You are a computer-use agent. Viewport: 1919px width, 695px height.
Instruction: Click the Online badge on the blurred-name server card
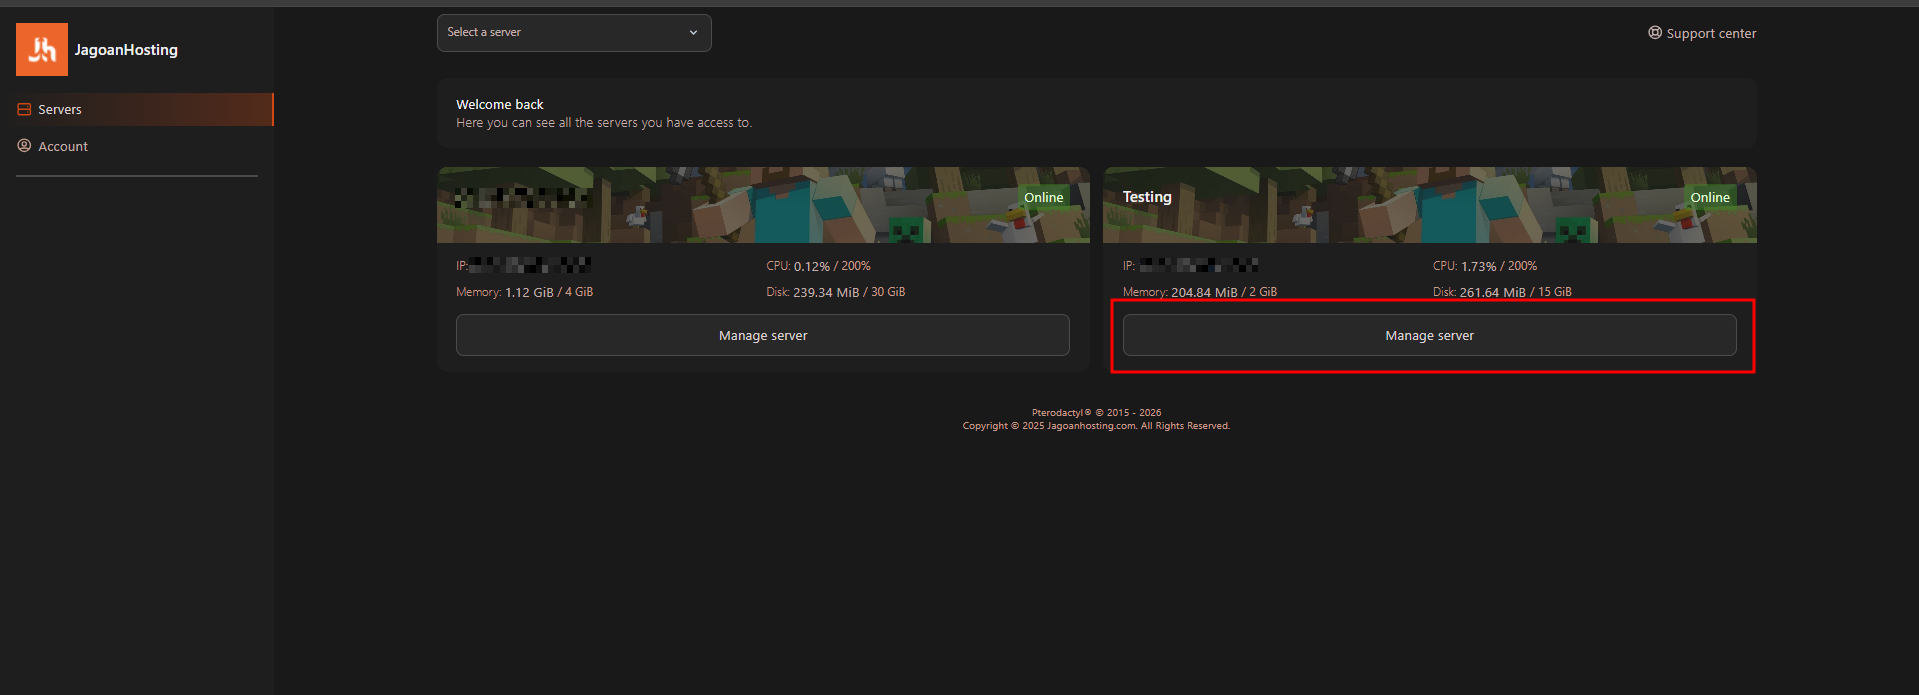coord(1044,197)
